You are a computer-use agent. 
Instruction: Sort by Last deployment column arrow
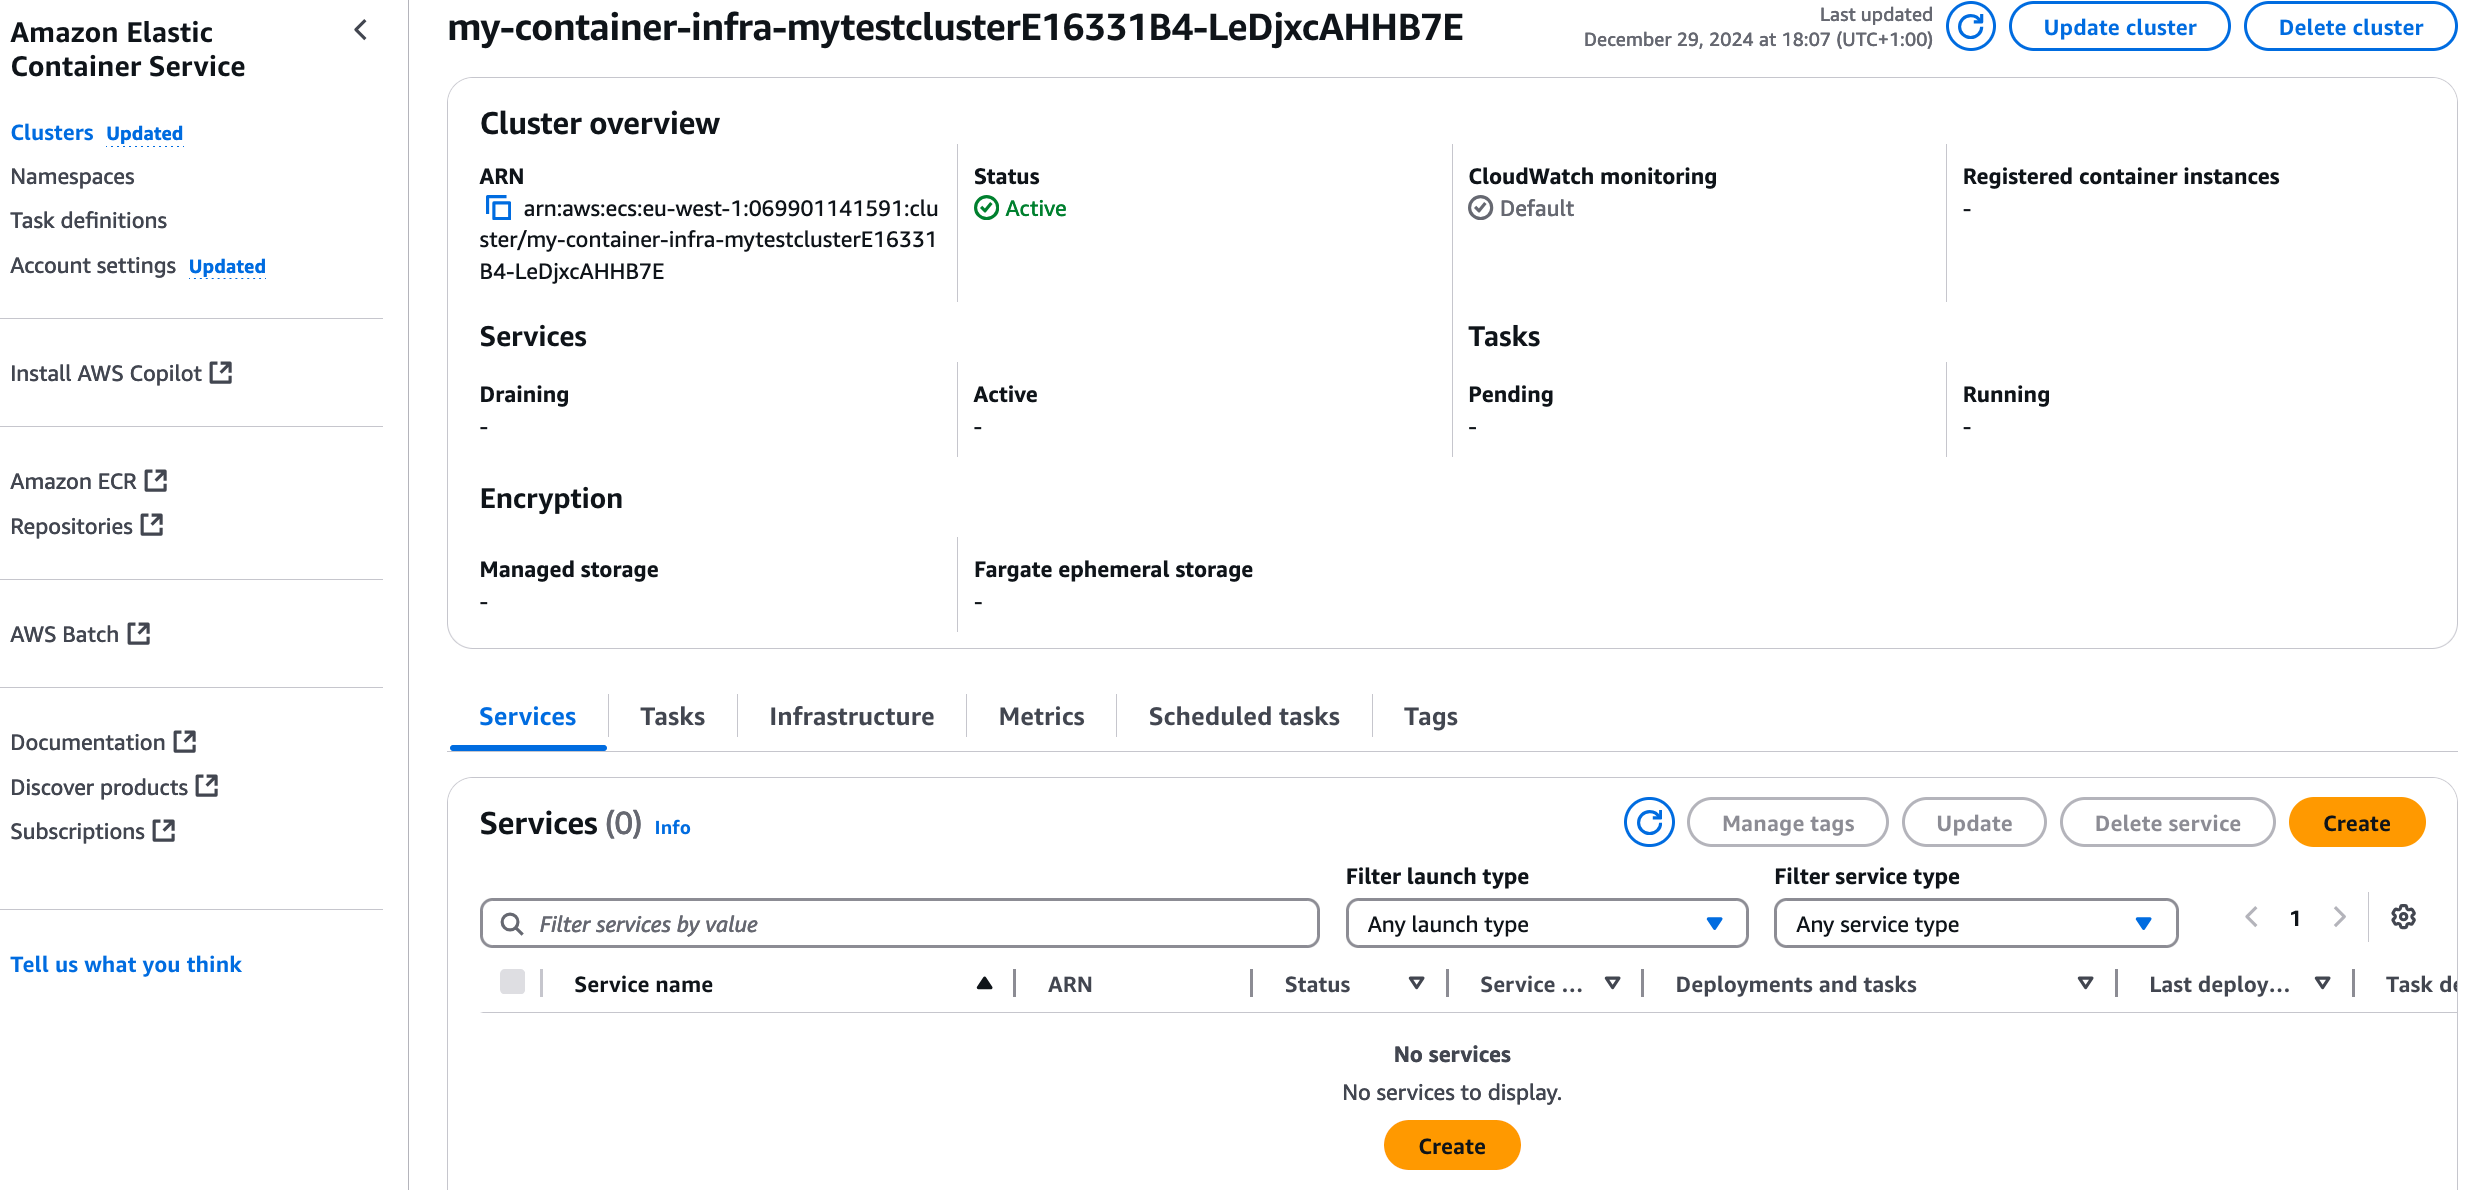click(2322, 984)
